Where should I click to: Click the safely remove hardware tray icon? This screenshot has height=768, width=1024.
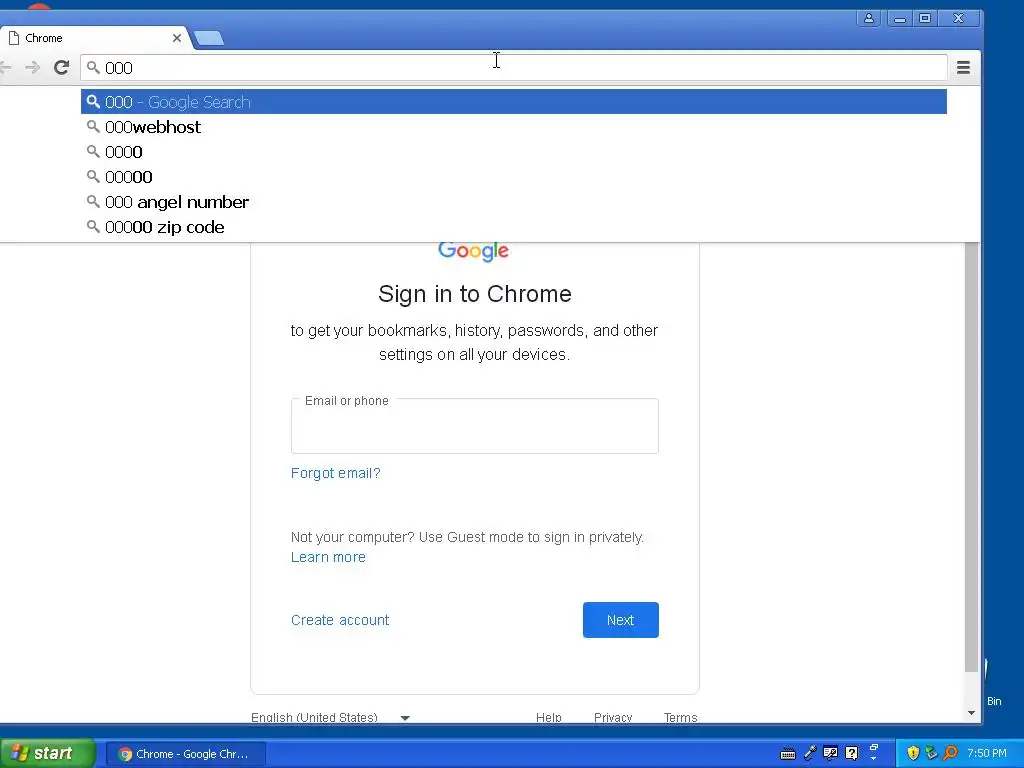[931, 753]
